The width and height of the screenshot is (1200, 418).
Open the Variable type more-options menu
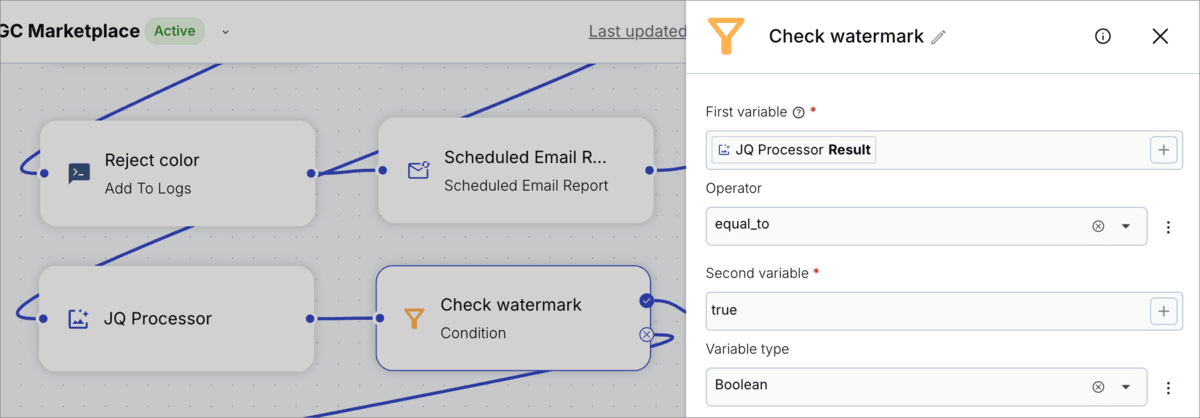tap(1168, 388)
